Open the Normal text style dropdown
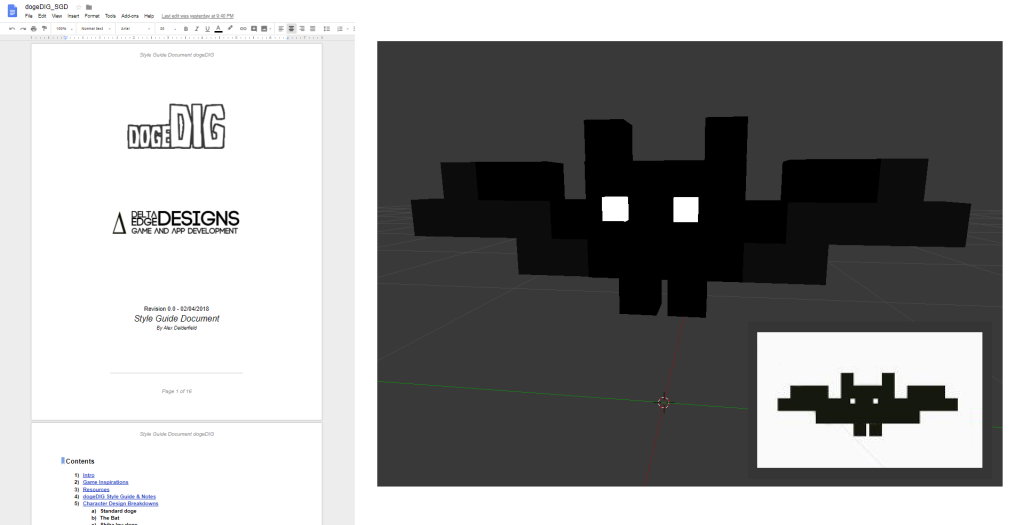 point(95,28)
